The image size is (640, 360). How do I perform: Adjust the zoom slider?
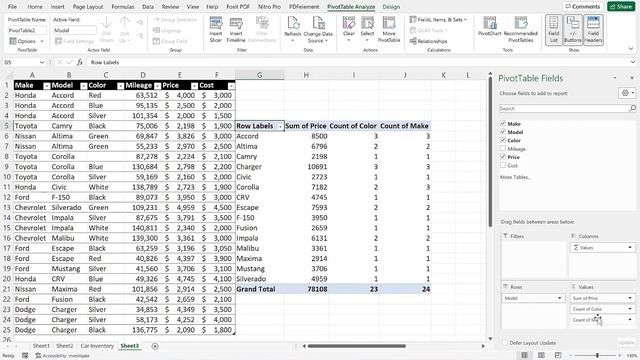coord(597,356)
